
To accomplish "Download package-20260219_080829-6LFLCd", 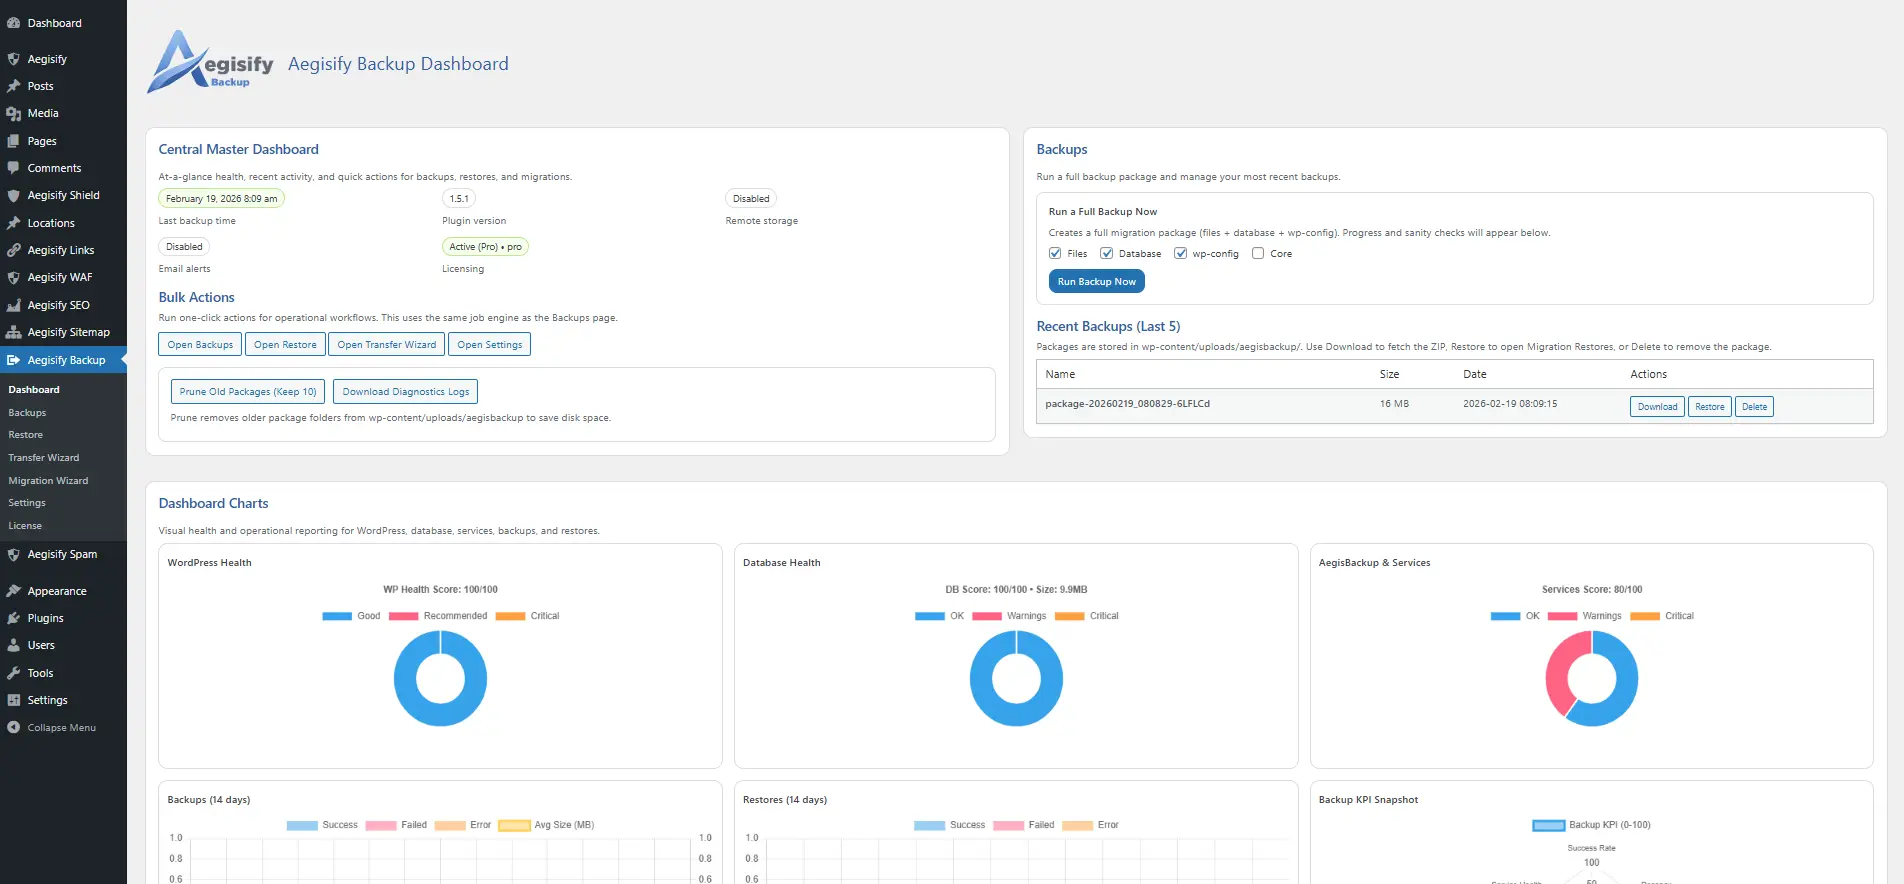I will point(1657,407).
